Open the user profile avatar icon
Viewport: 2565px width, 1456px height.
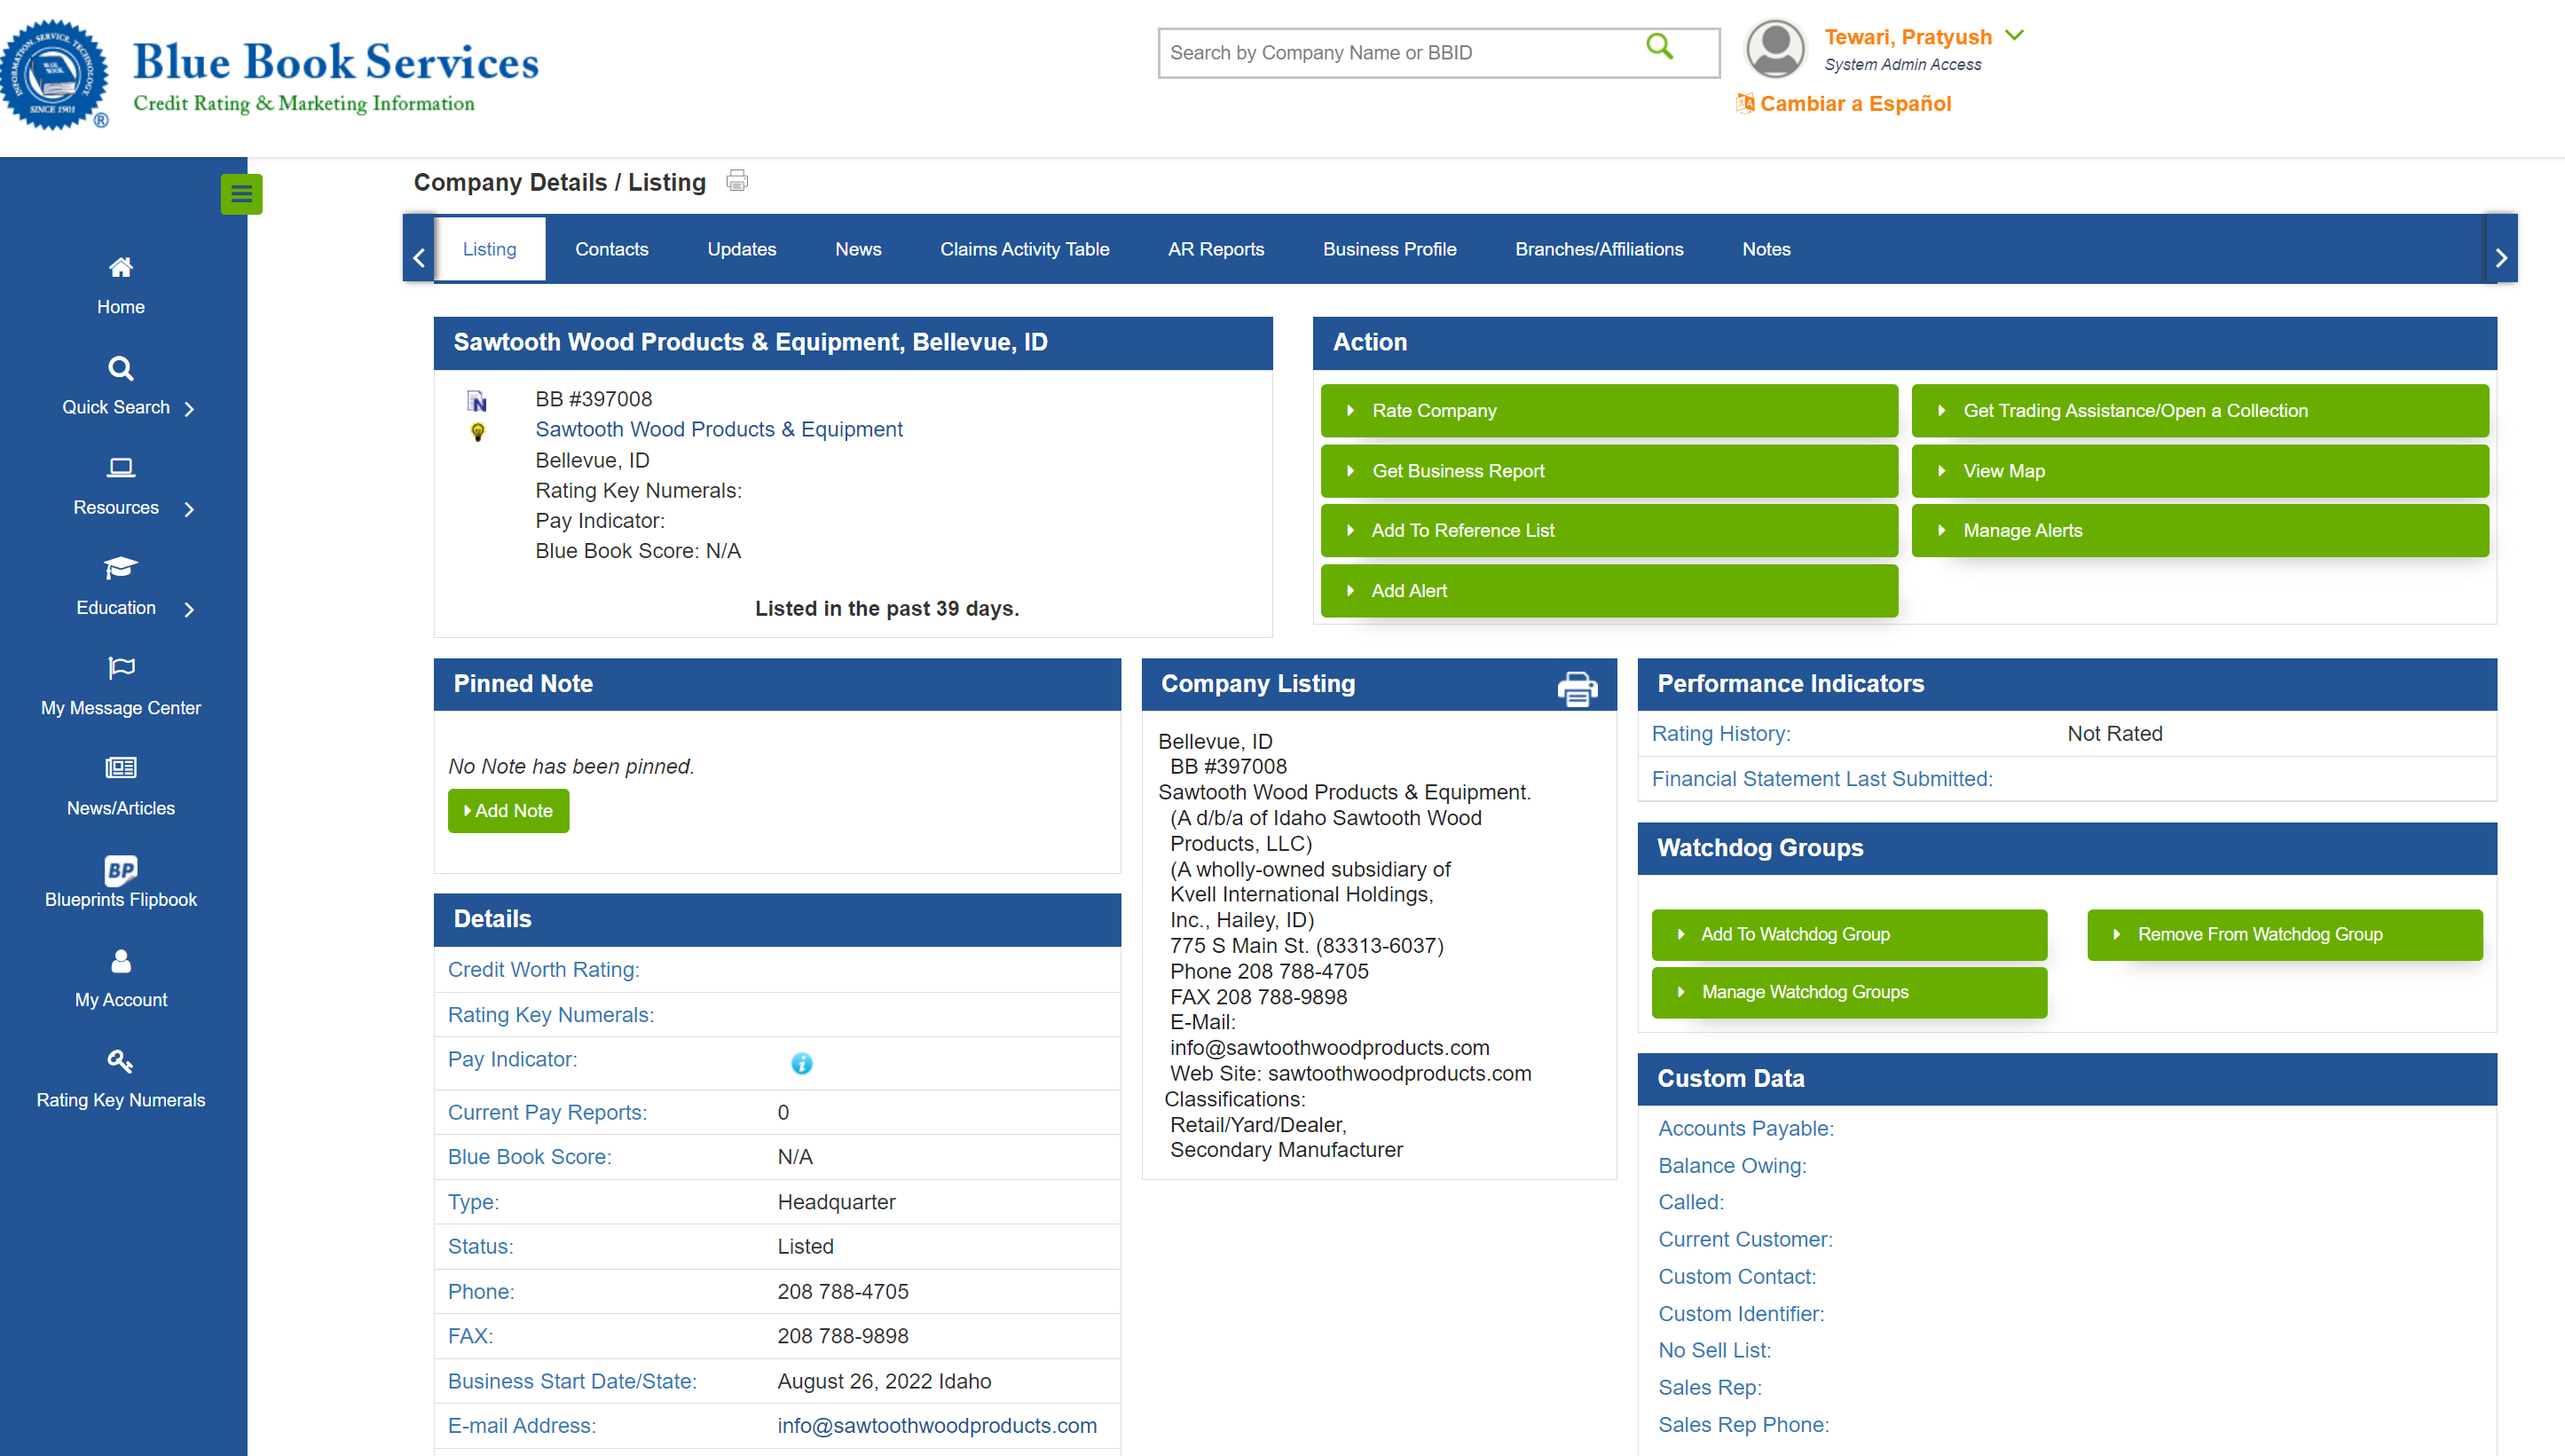coord(1775,48)
